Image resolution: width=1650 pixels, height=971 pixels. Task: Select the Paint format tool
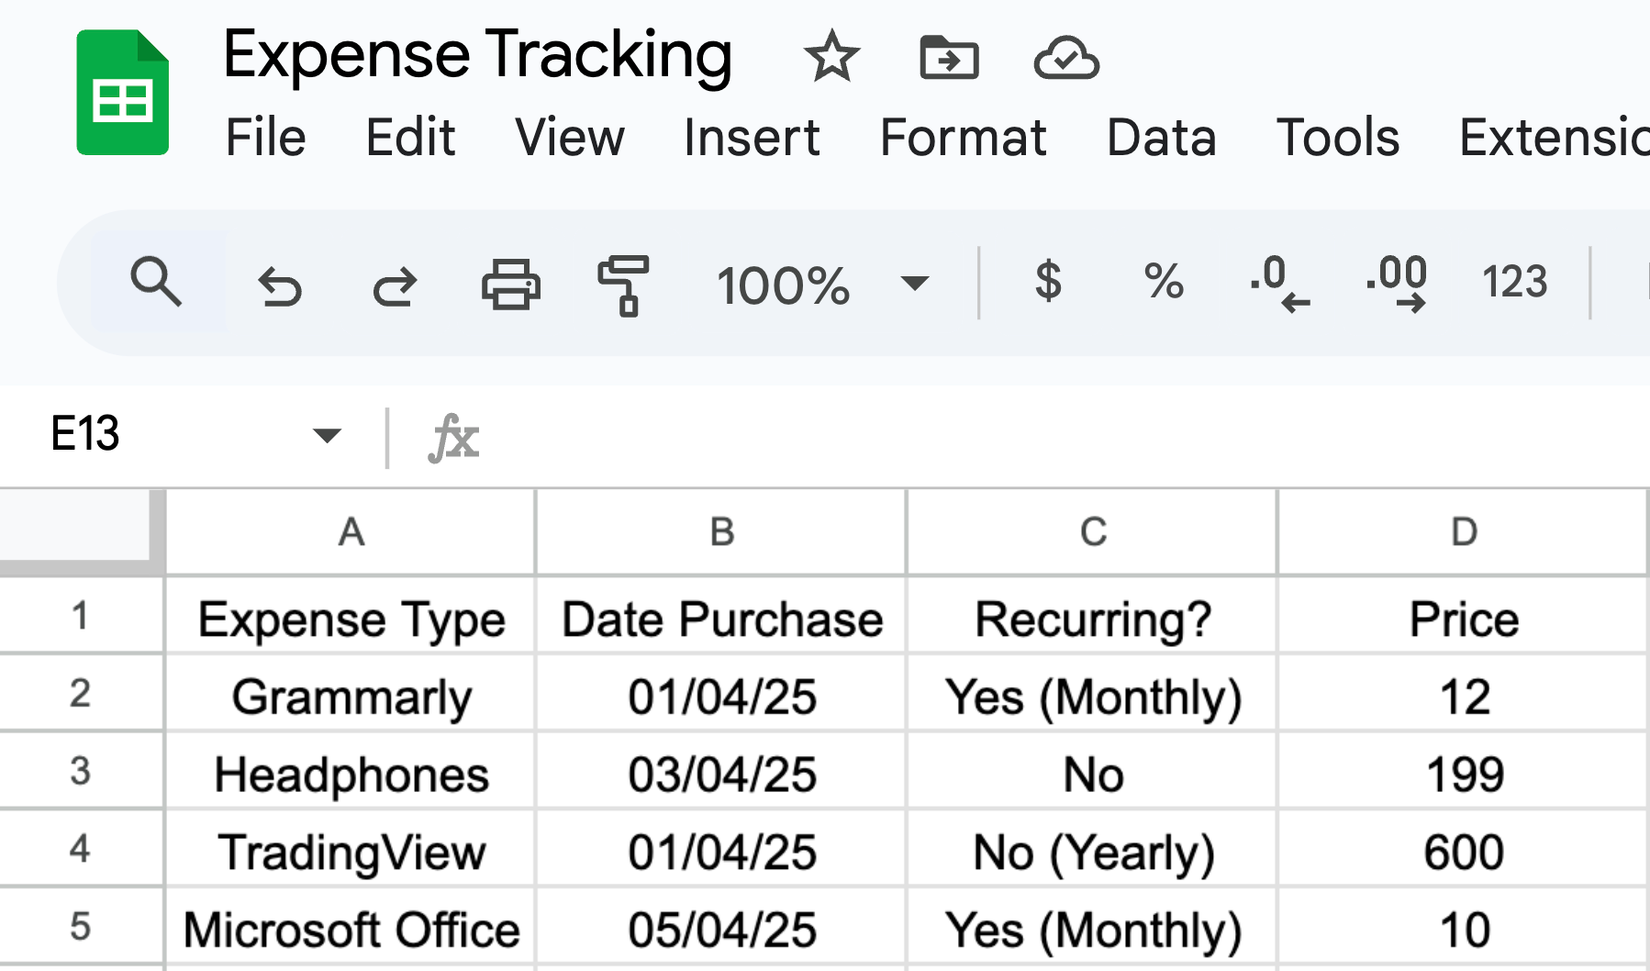622,284
